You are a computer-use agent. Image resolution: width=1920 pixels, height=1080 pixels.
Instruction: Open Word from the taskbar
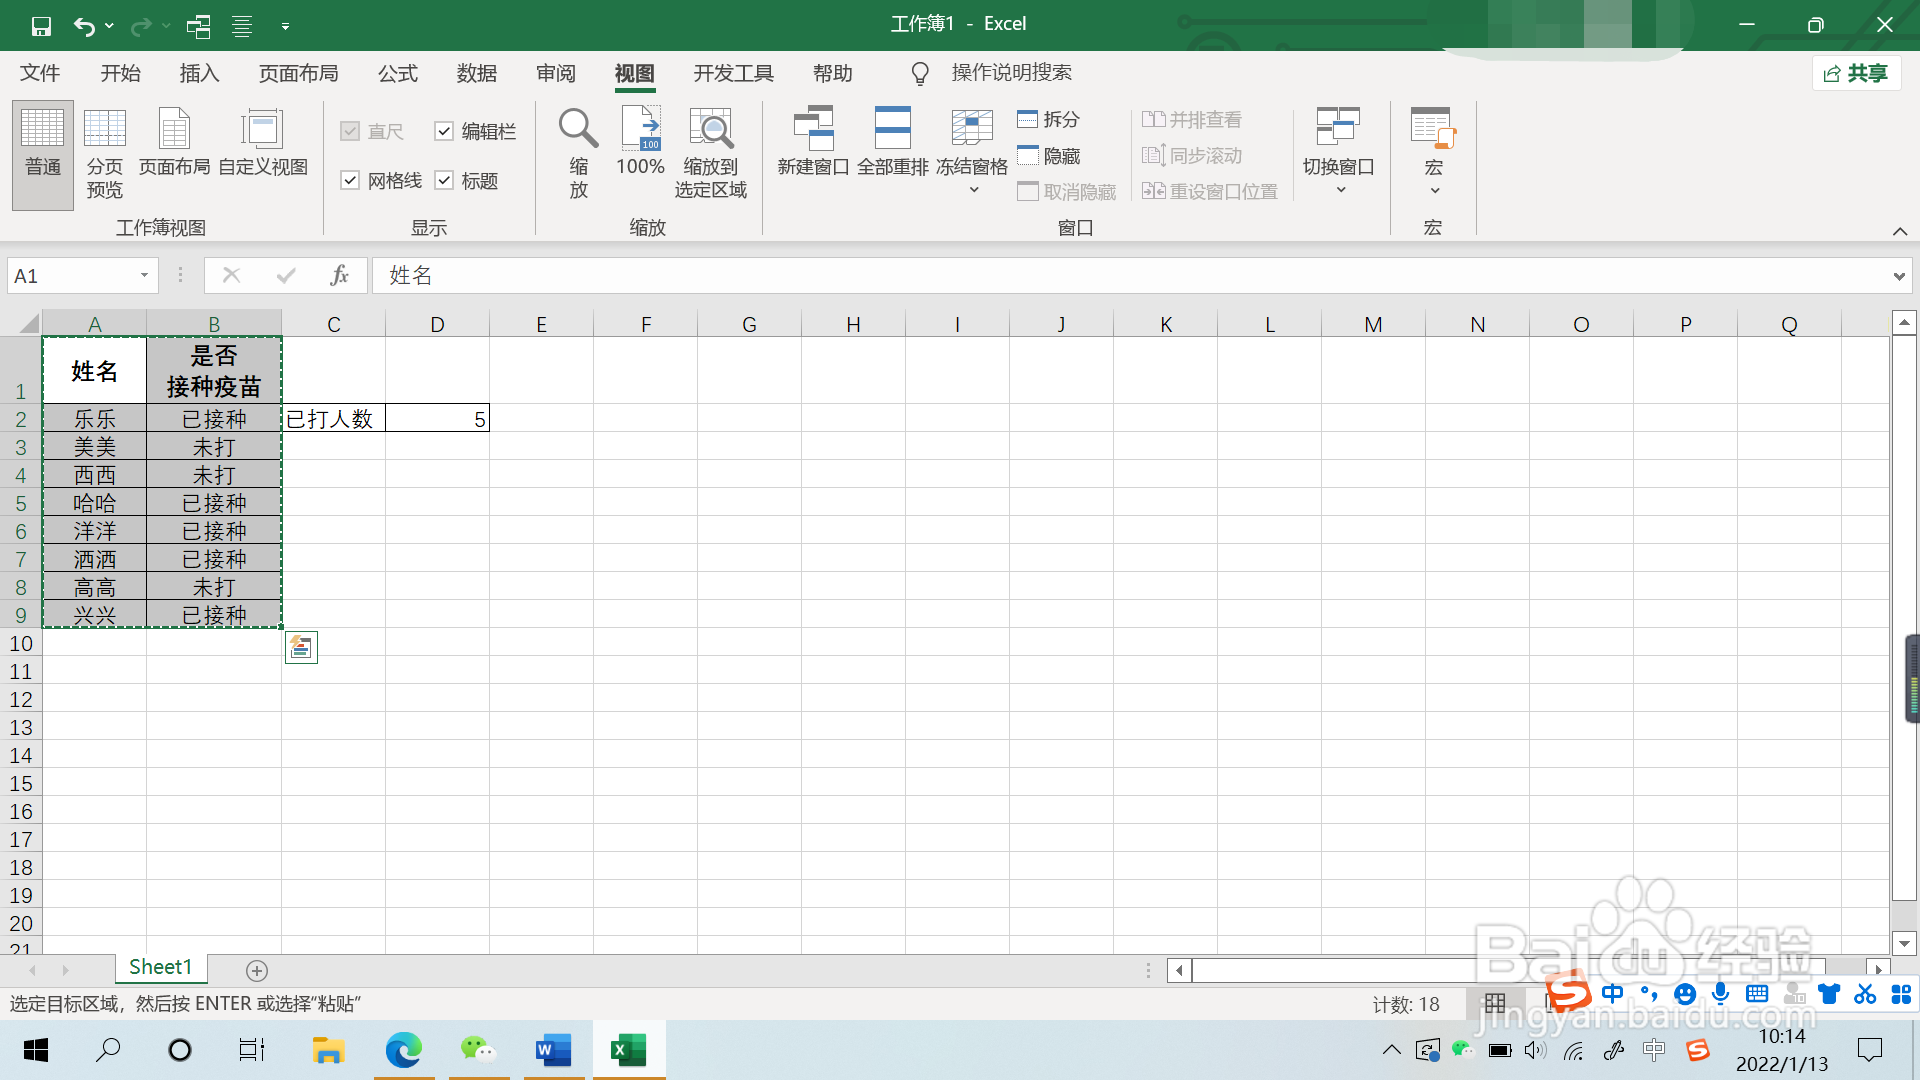(553, 1050)
